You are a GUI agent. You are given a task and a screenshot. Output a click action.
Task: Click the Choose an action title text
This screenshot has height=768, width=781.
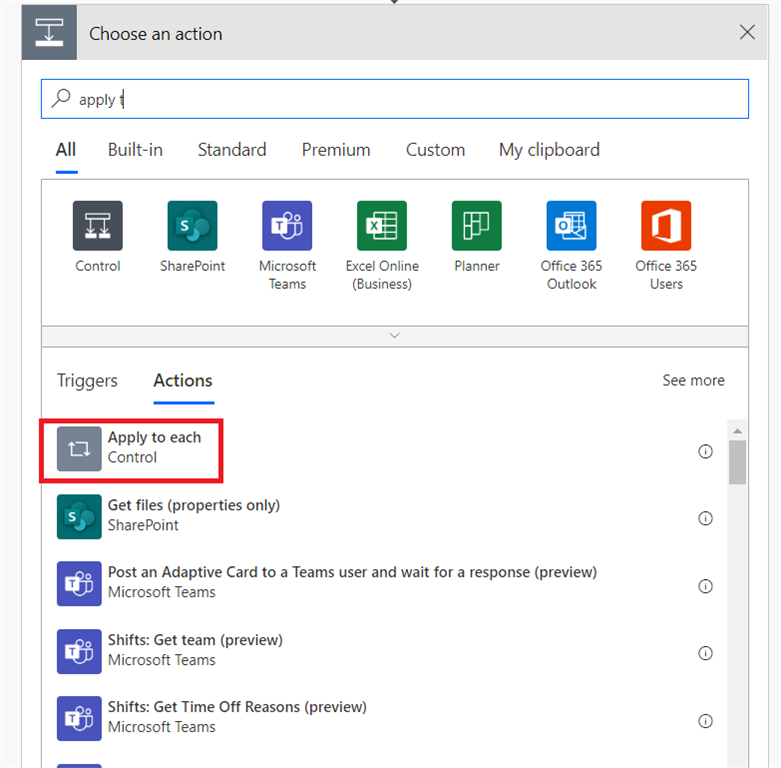(x=155, y=34)
